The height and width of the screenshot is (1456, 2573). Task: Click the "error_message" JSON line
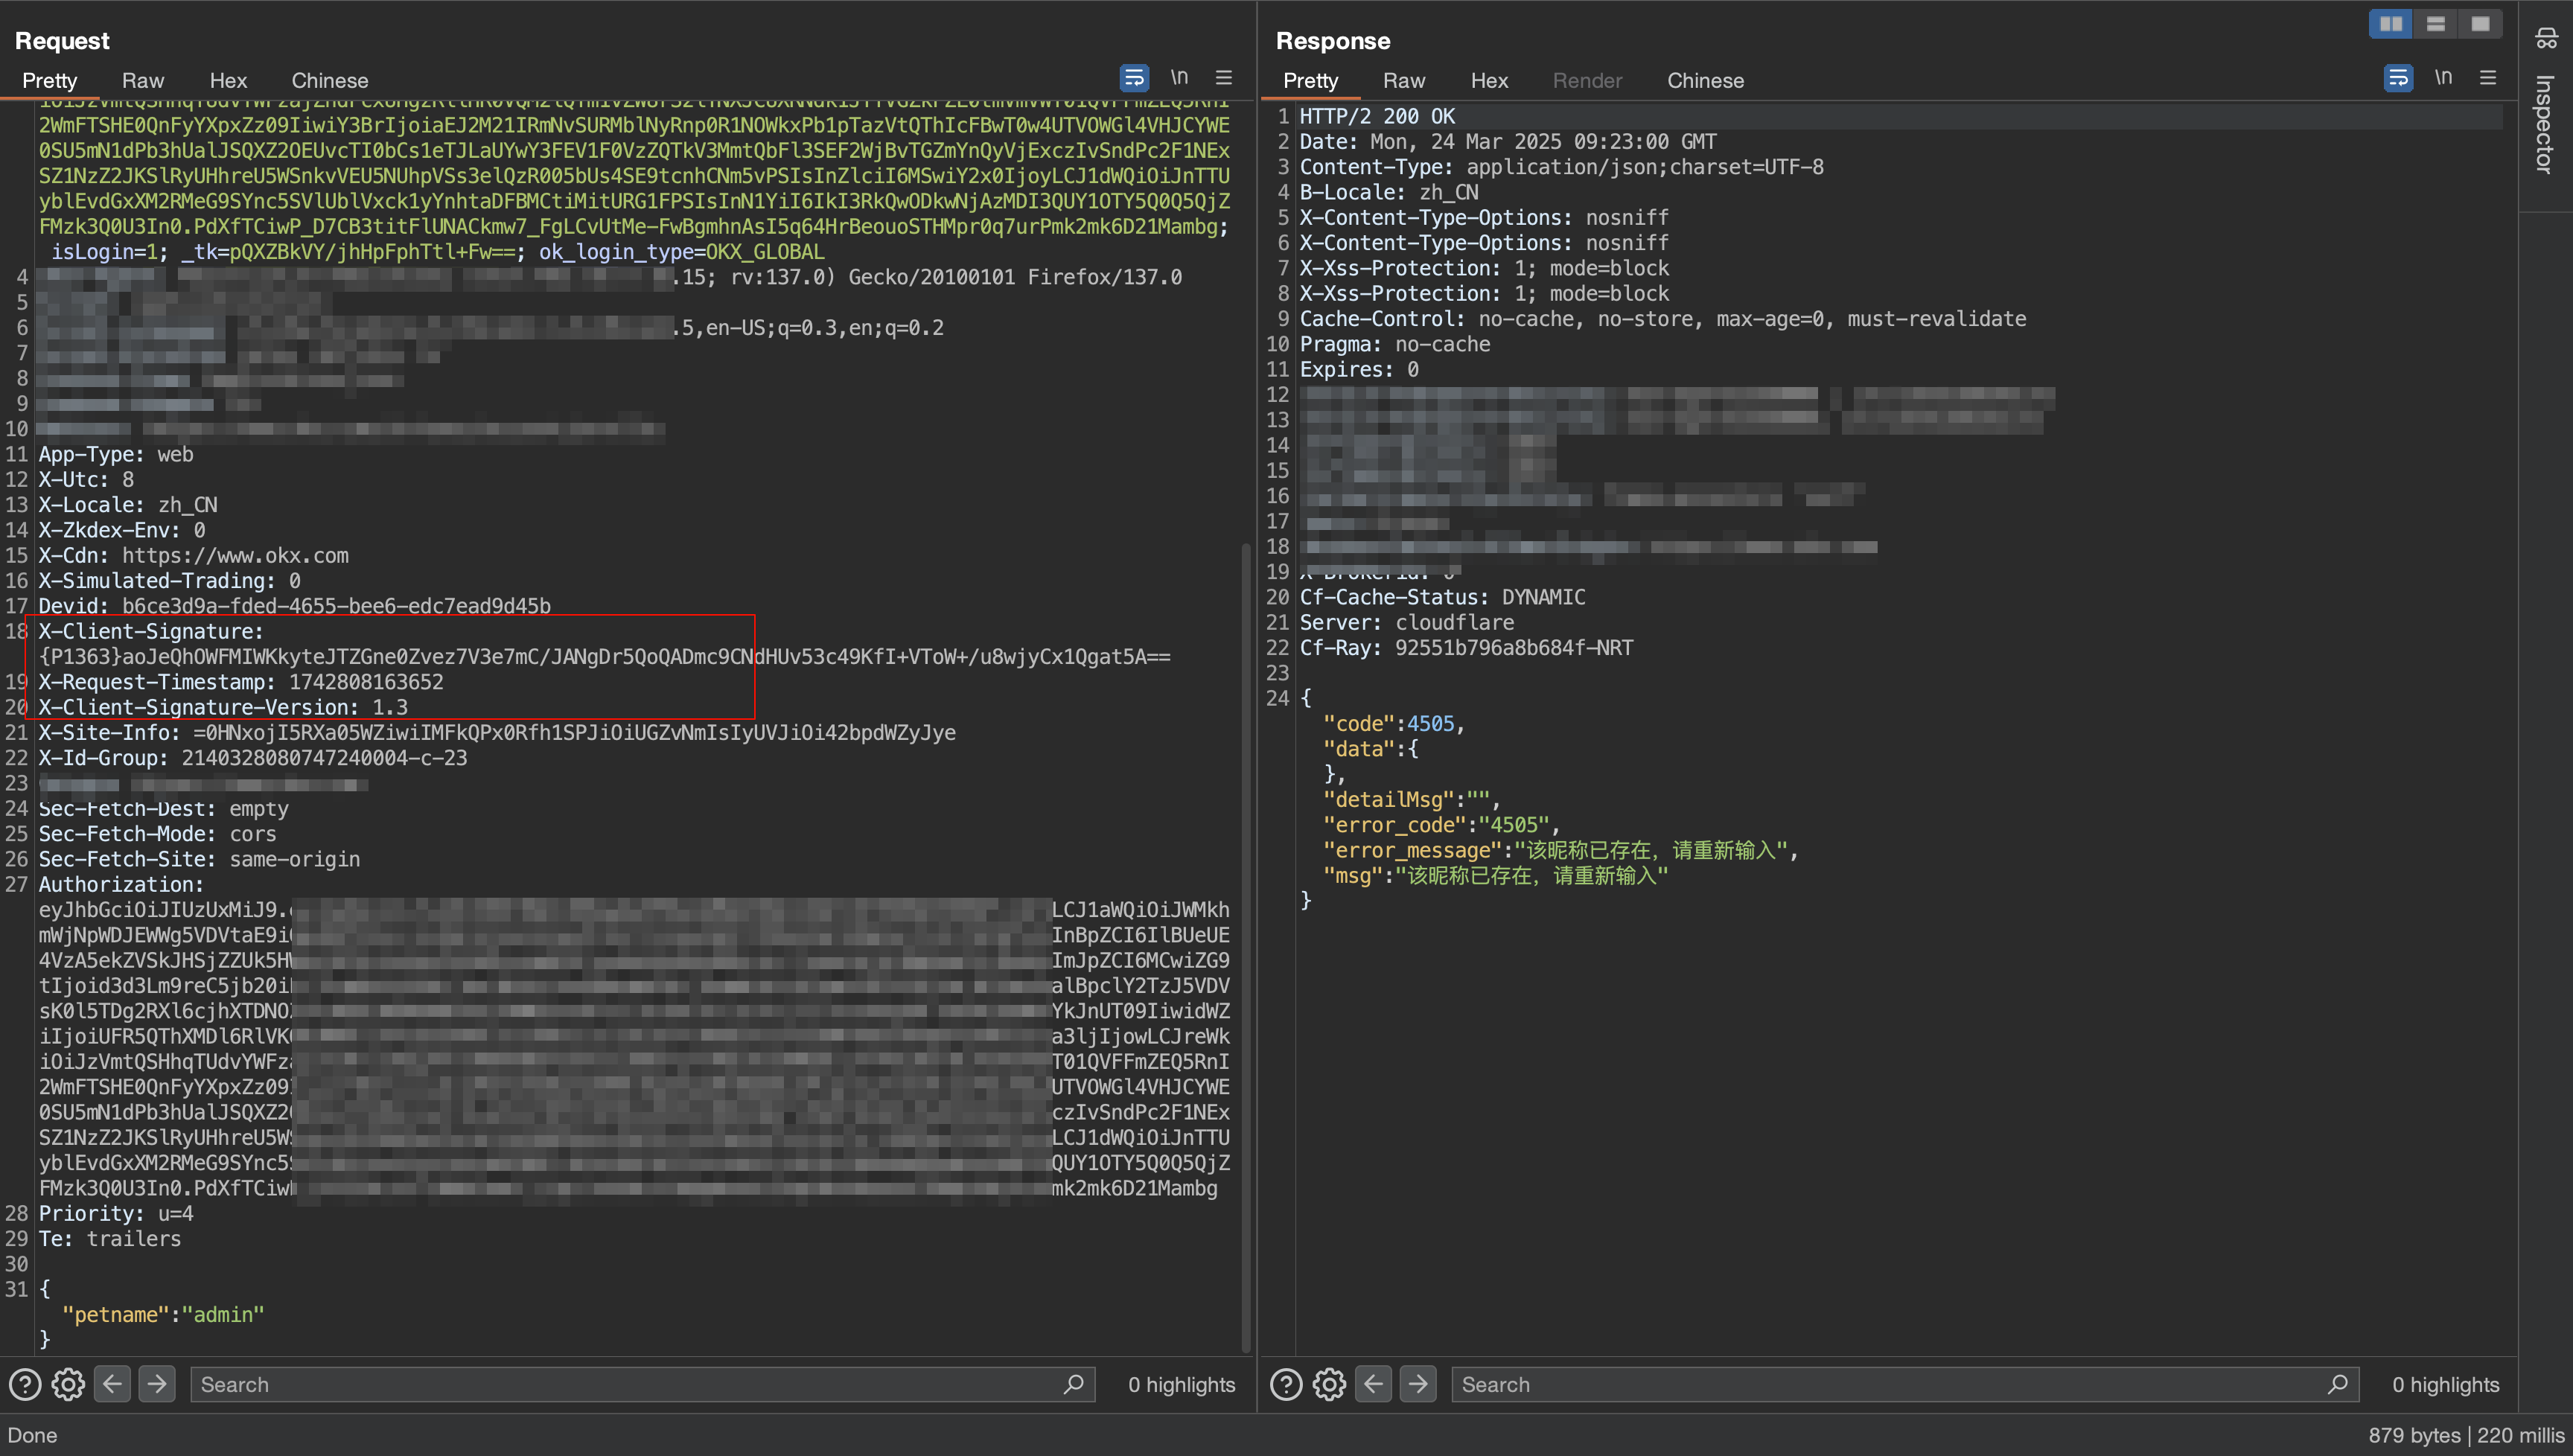[x=1560, y=850]
